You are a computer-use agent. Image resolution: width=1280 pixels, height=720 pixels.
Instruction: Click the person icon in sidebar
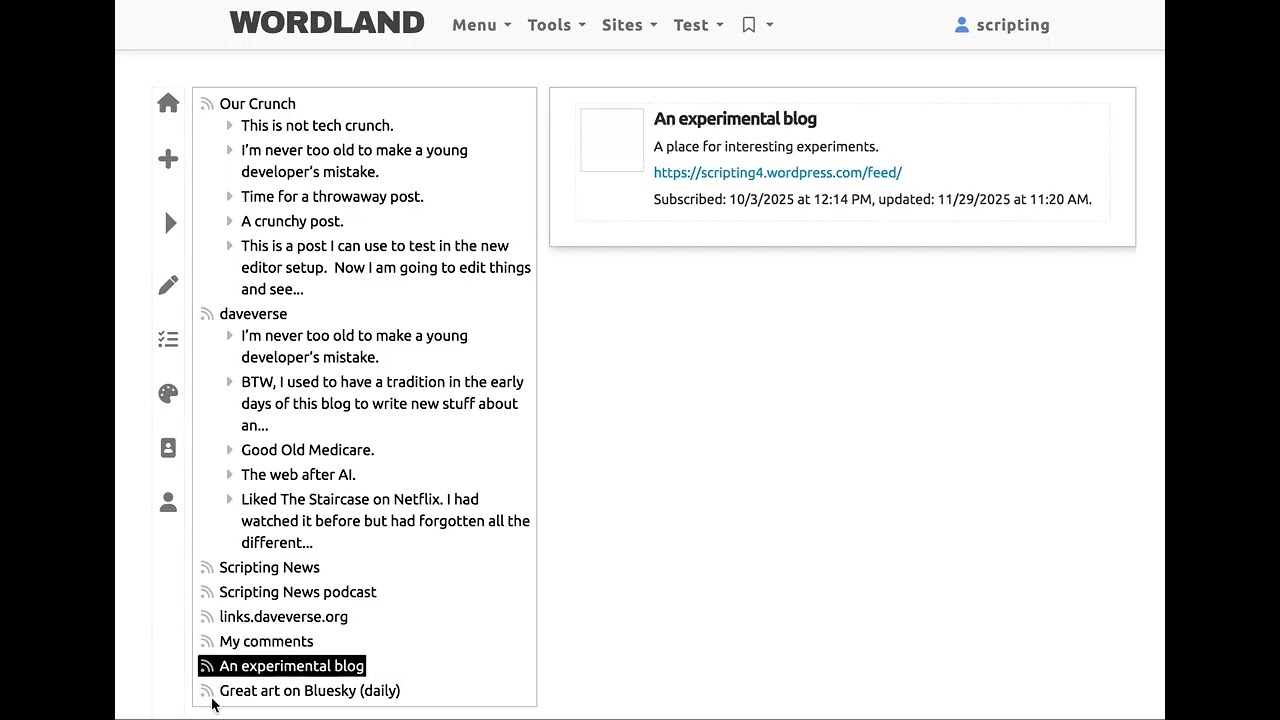tap(168, 502)
